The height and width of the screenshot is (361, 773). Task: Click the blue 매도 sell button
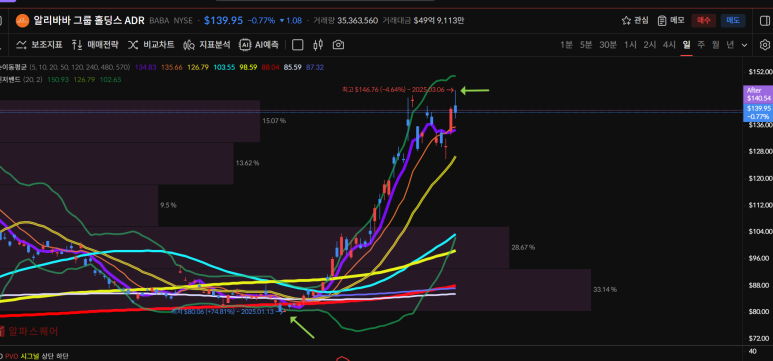[x=733, y=20]
